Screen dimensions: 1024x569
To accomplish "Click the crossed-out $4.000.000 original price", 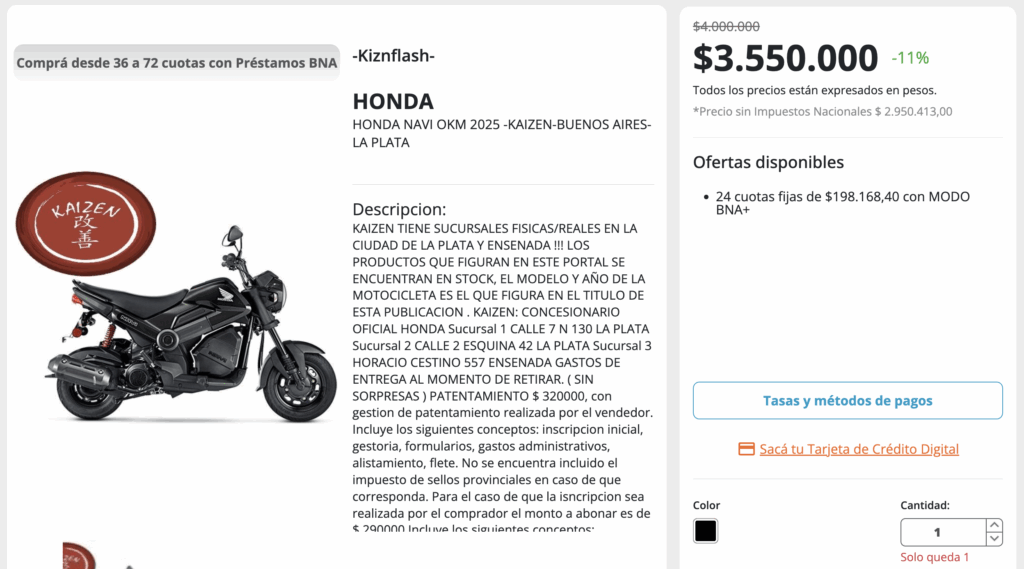I will tap(726, 27).
